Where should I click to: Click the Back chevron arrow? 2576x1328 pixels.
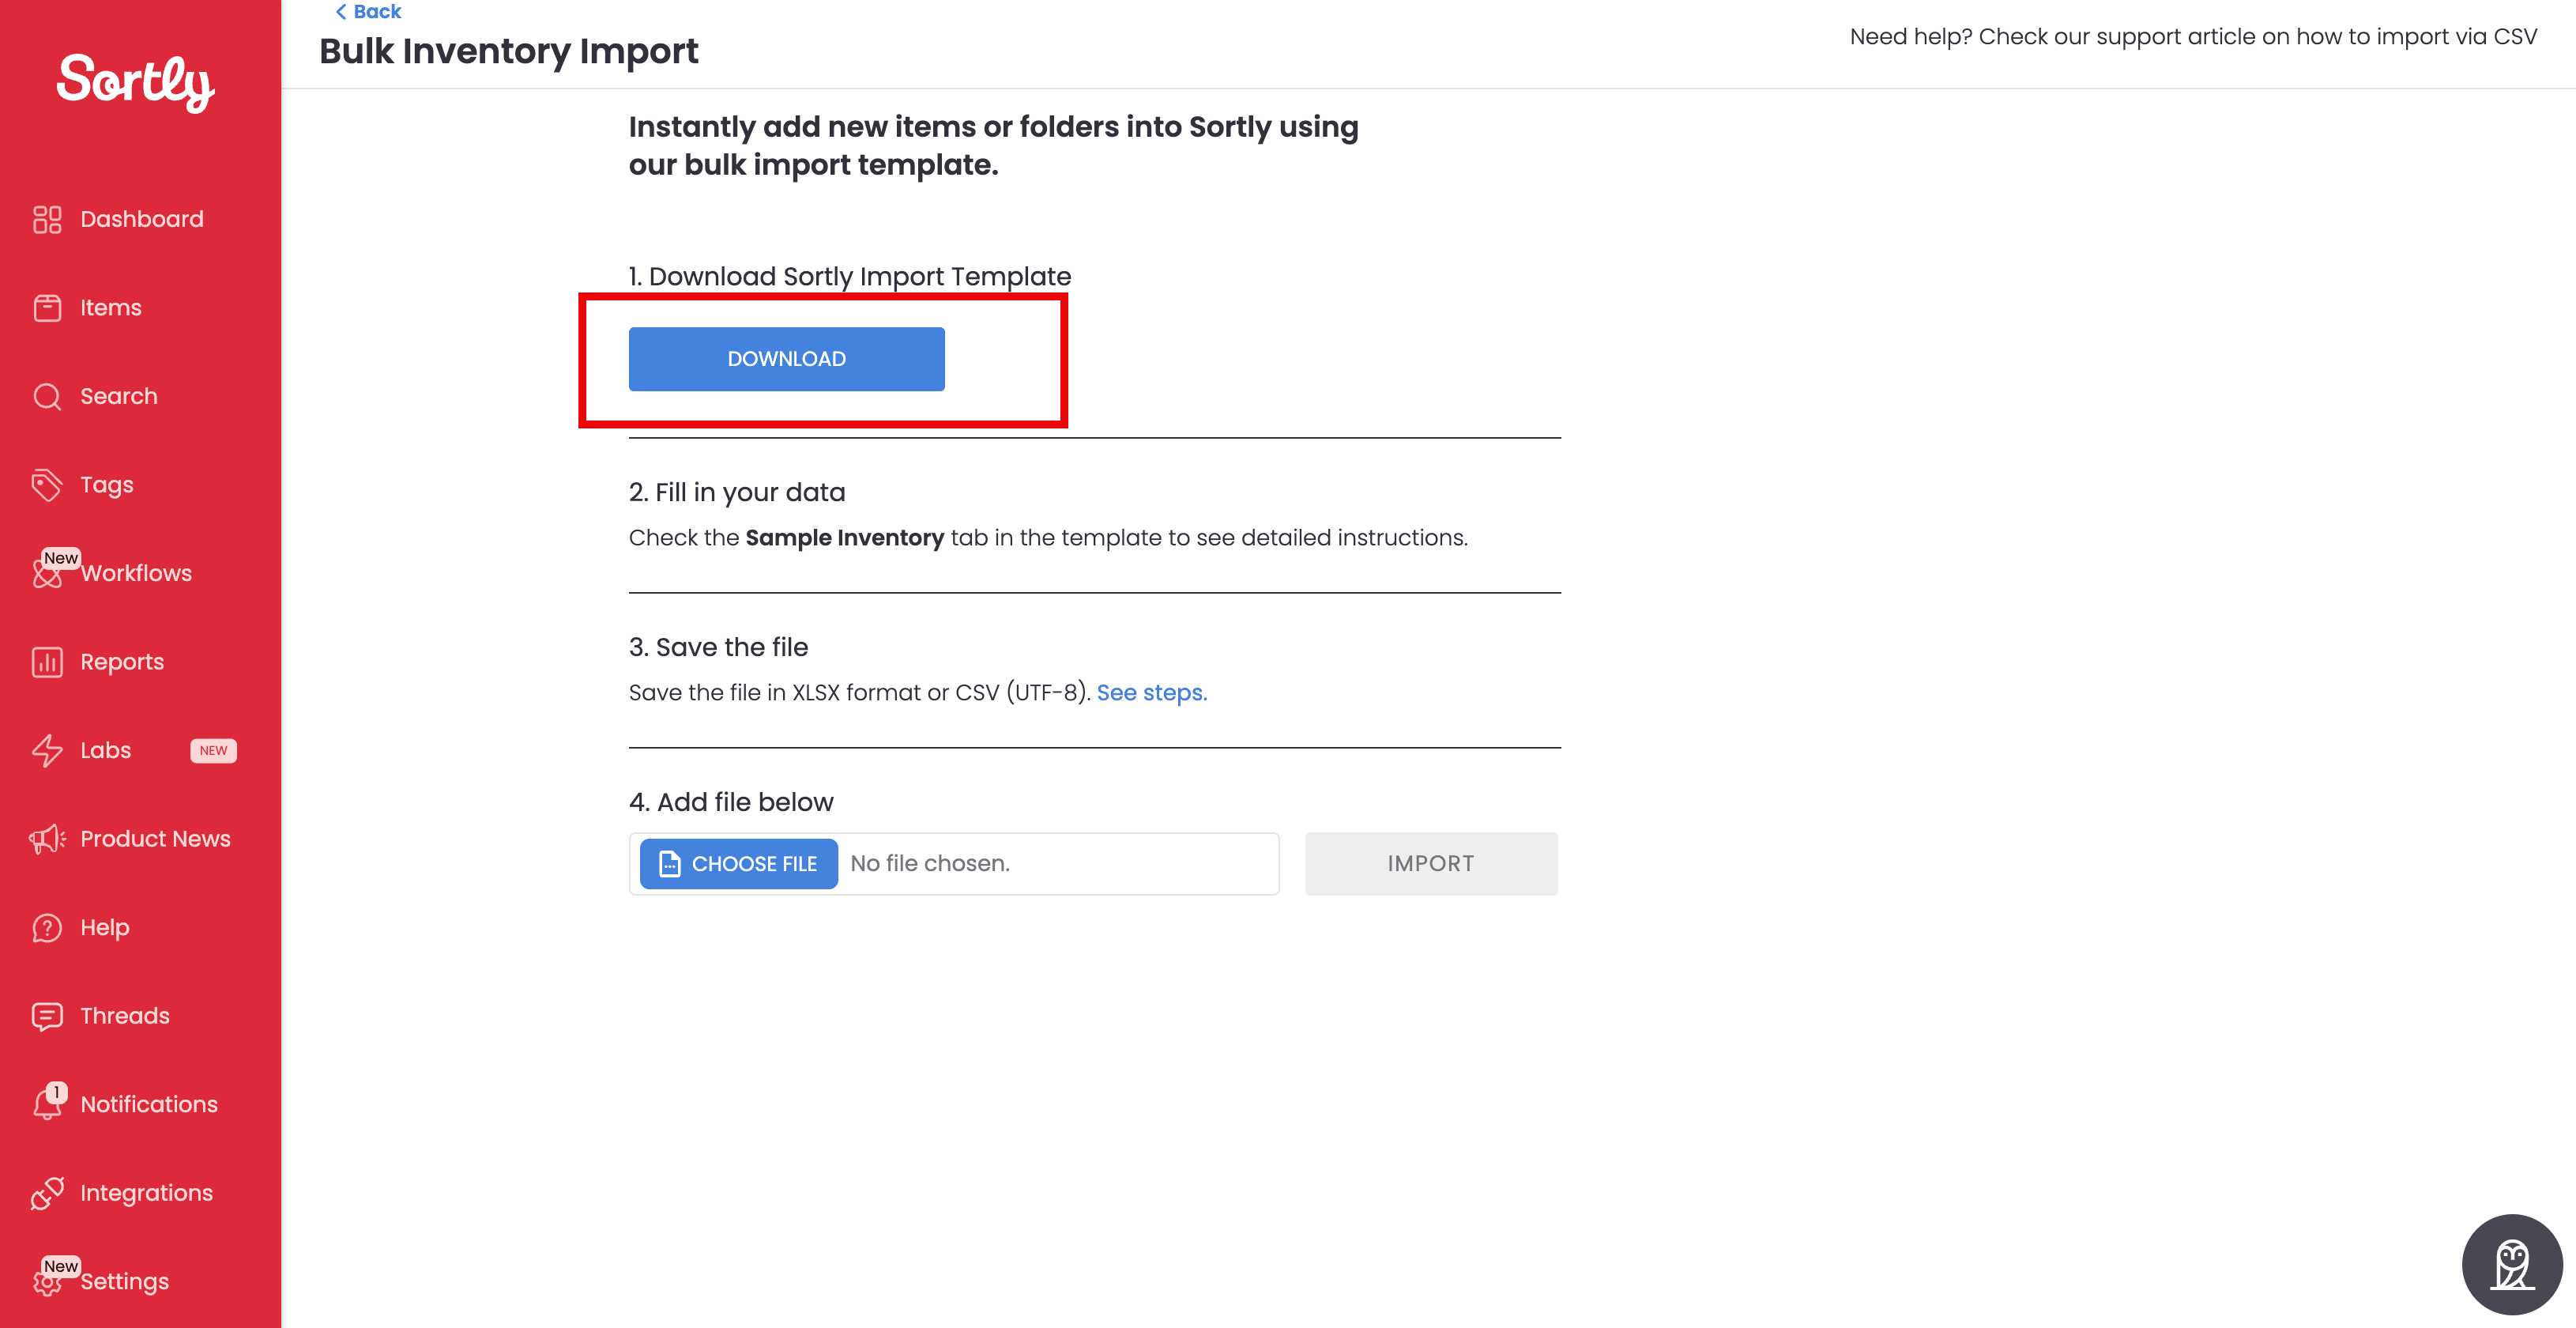[x=340, y=12]
